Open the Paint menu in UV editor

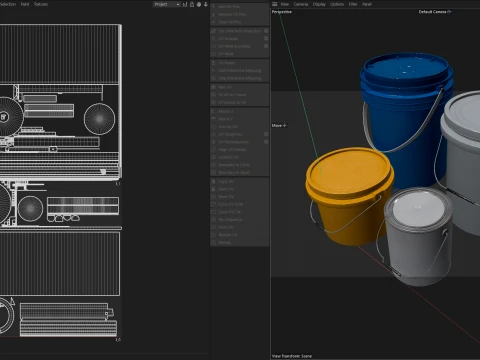point(25,4)
